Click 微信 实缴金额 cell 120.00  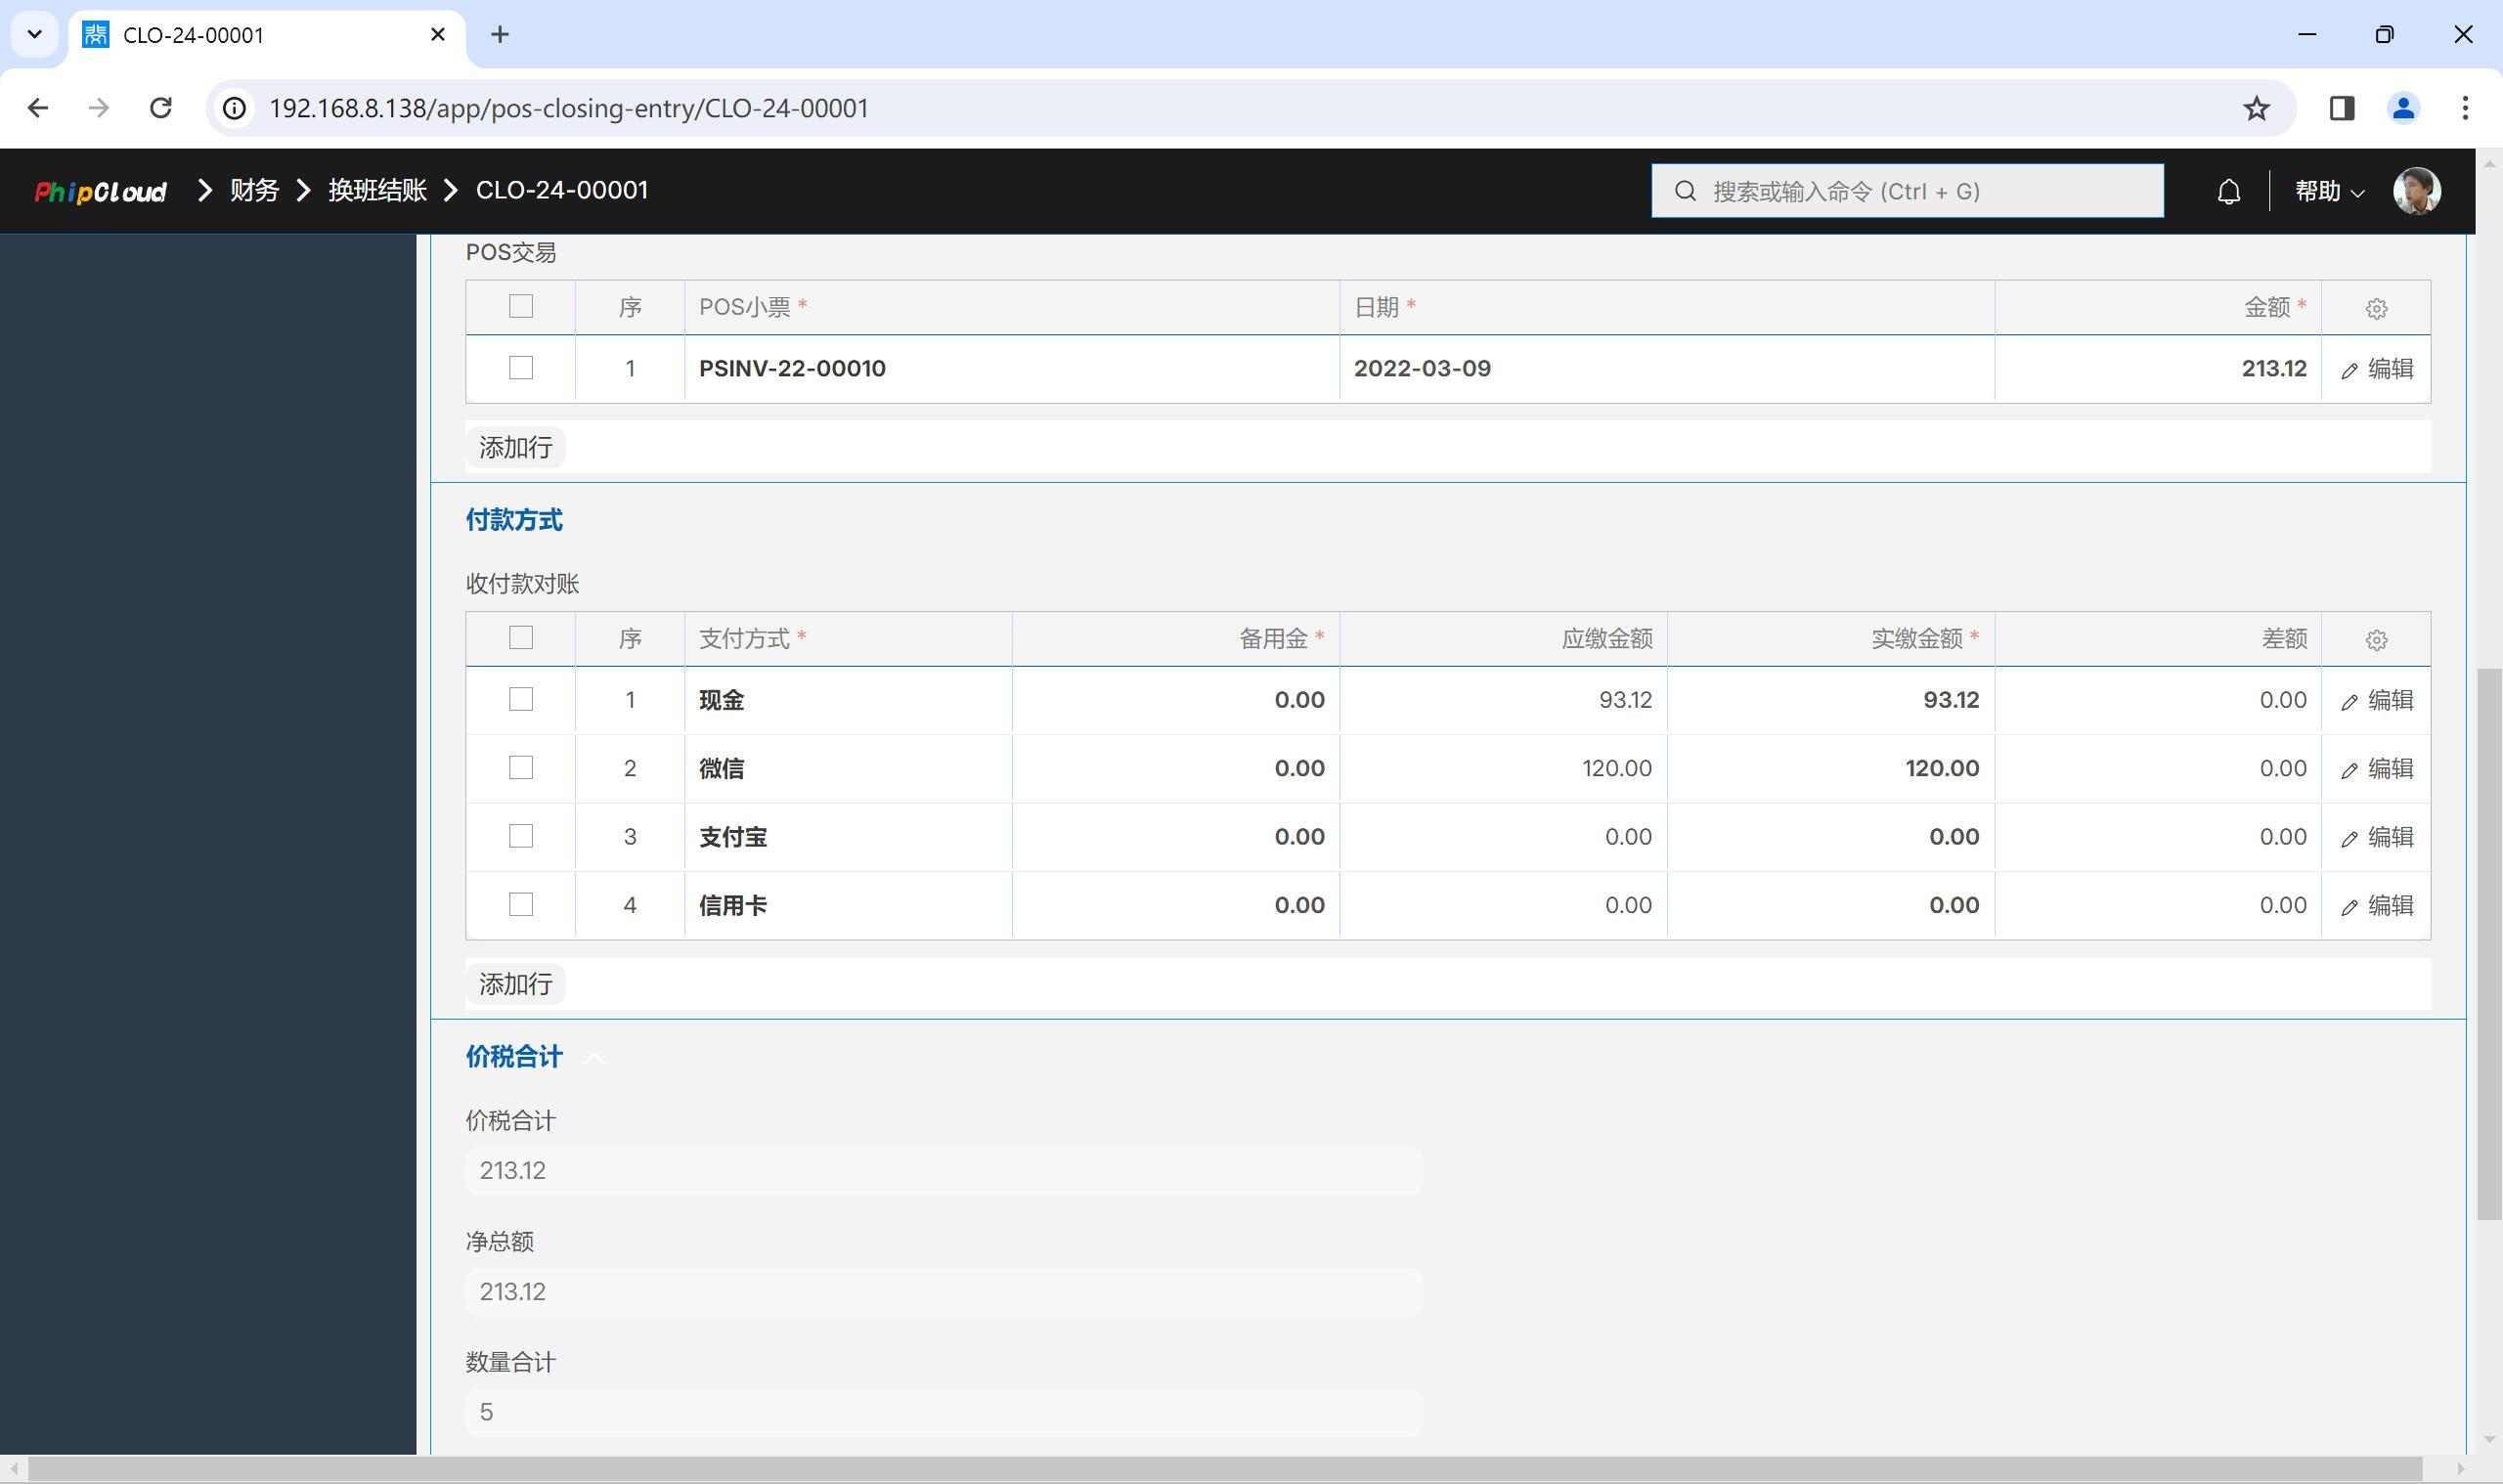click(x=1830, y=768)
